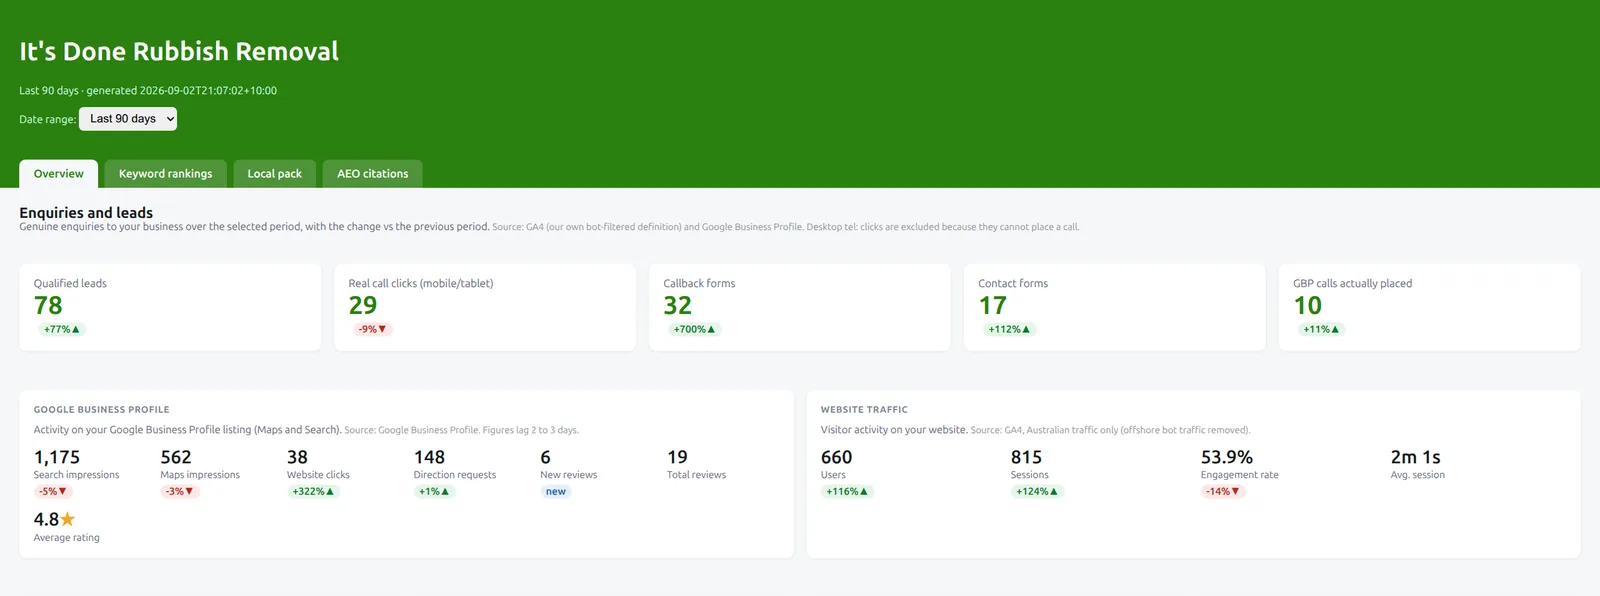Click the +116% badge under Users
1600x596 pixels.
pyautogui.click(x=847, y=491)
